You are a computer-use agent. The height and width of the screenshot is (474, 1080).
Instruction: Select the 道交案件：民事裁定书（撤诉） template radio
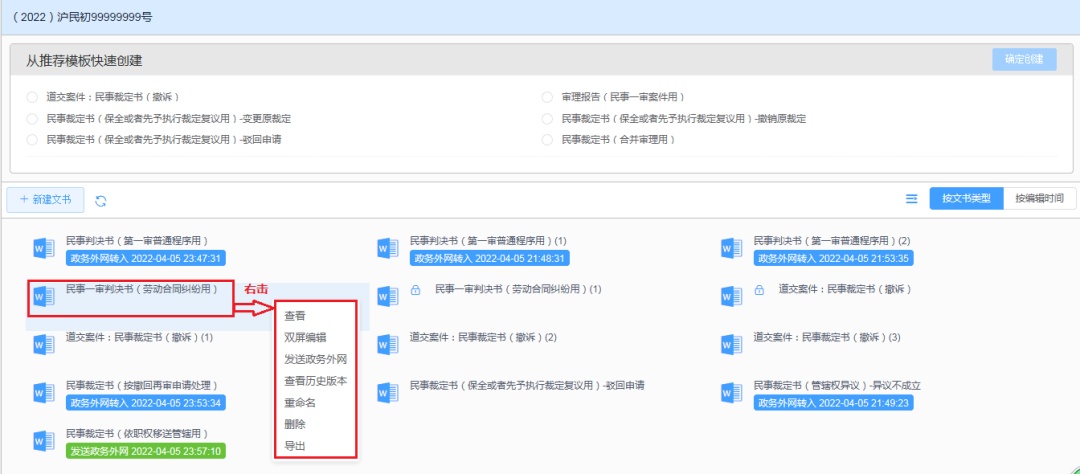(32, 97)
